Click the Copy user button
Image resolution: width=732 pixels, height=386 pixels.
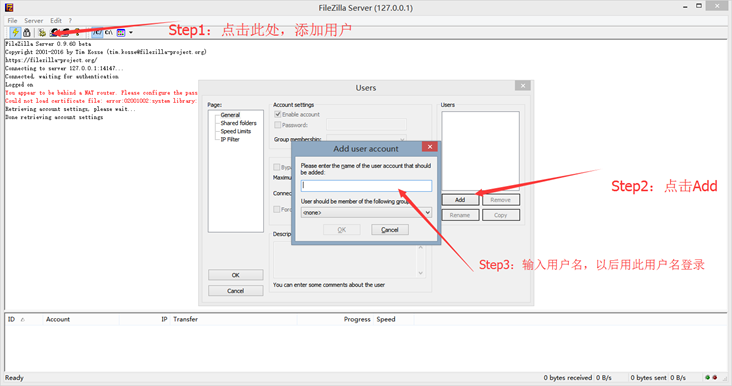(500, 215)
